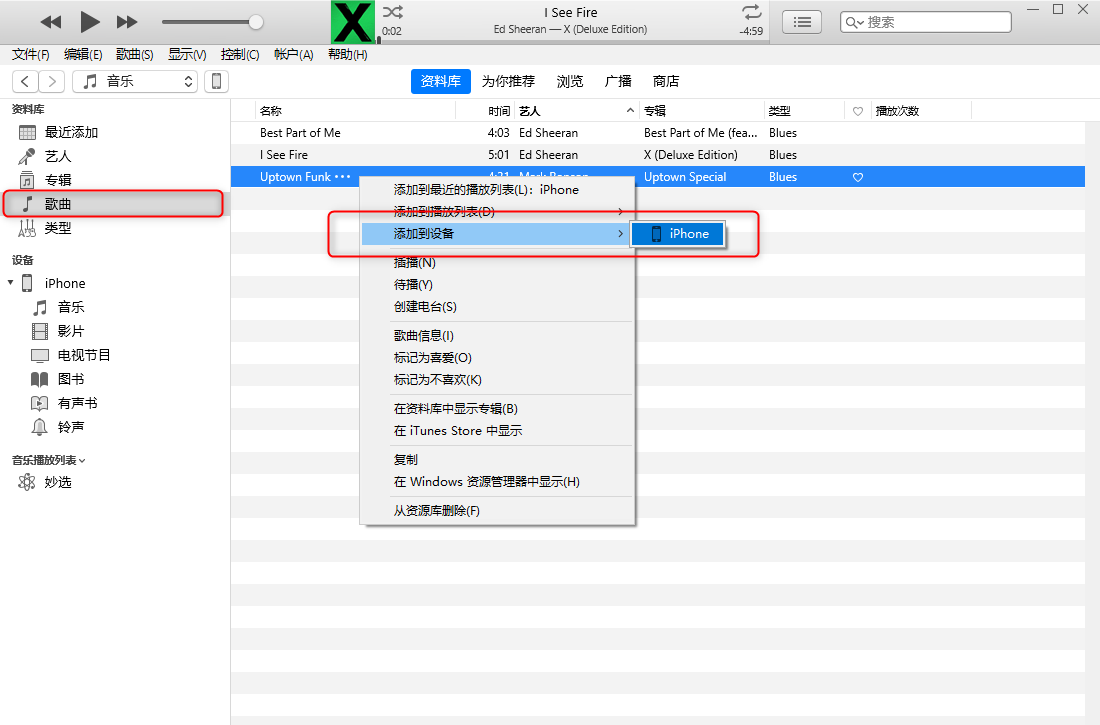
Task: Go back with the left arrow button
Action: click(25, 81)
